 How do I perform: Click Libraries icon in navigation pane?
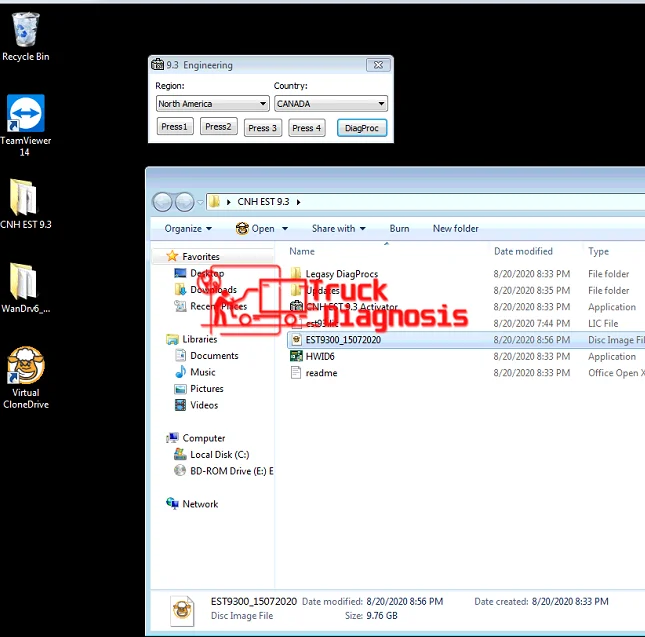tap(172, 339)
